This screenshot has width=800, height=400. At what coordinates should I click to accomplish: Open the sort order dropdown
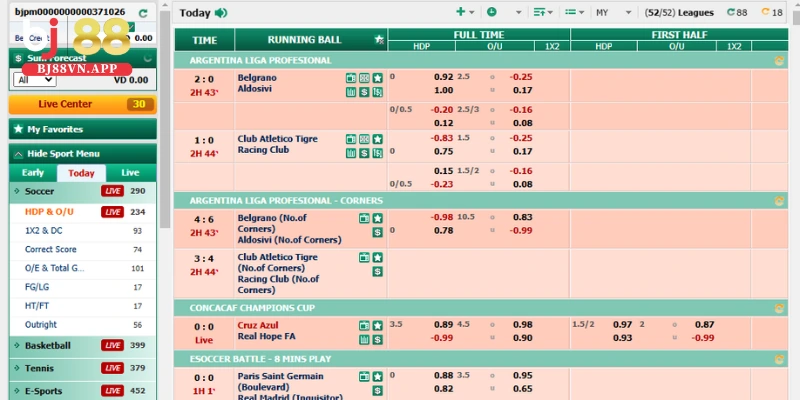543,12
